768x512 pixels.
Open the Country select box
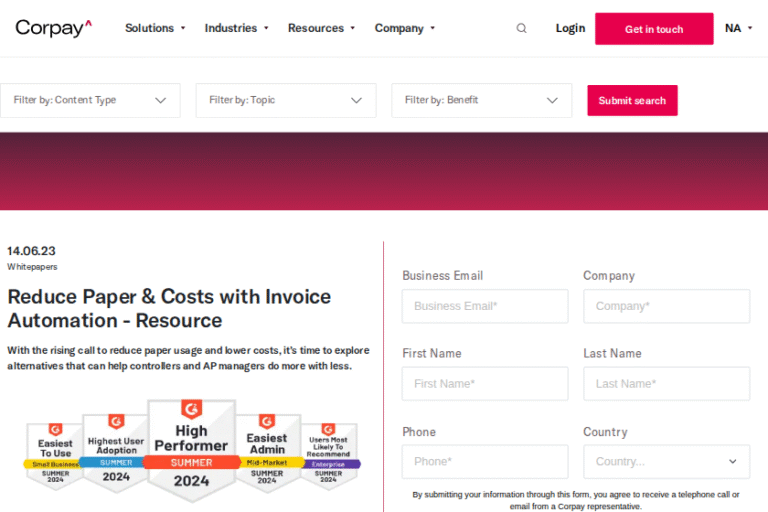666,461
